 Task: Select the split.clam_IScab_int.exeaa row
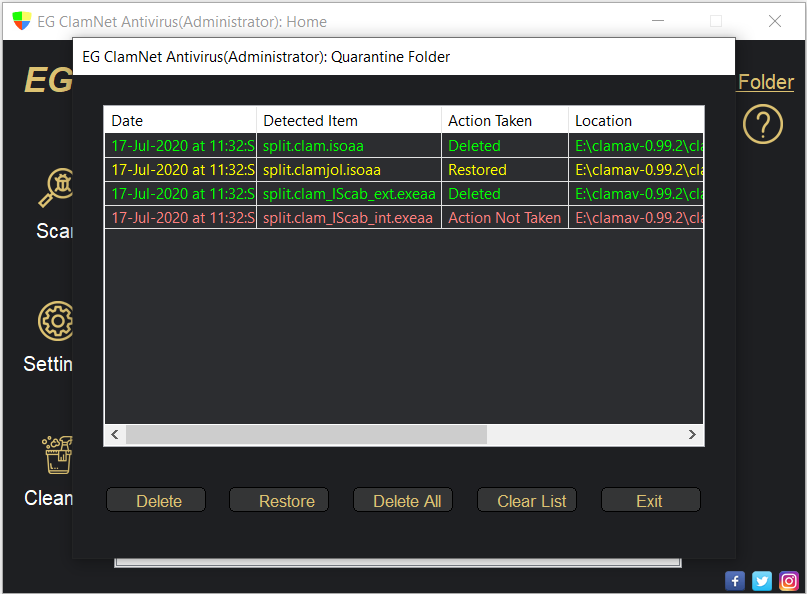coord(404,218)
